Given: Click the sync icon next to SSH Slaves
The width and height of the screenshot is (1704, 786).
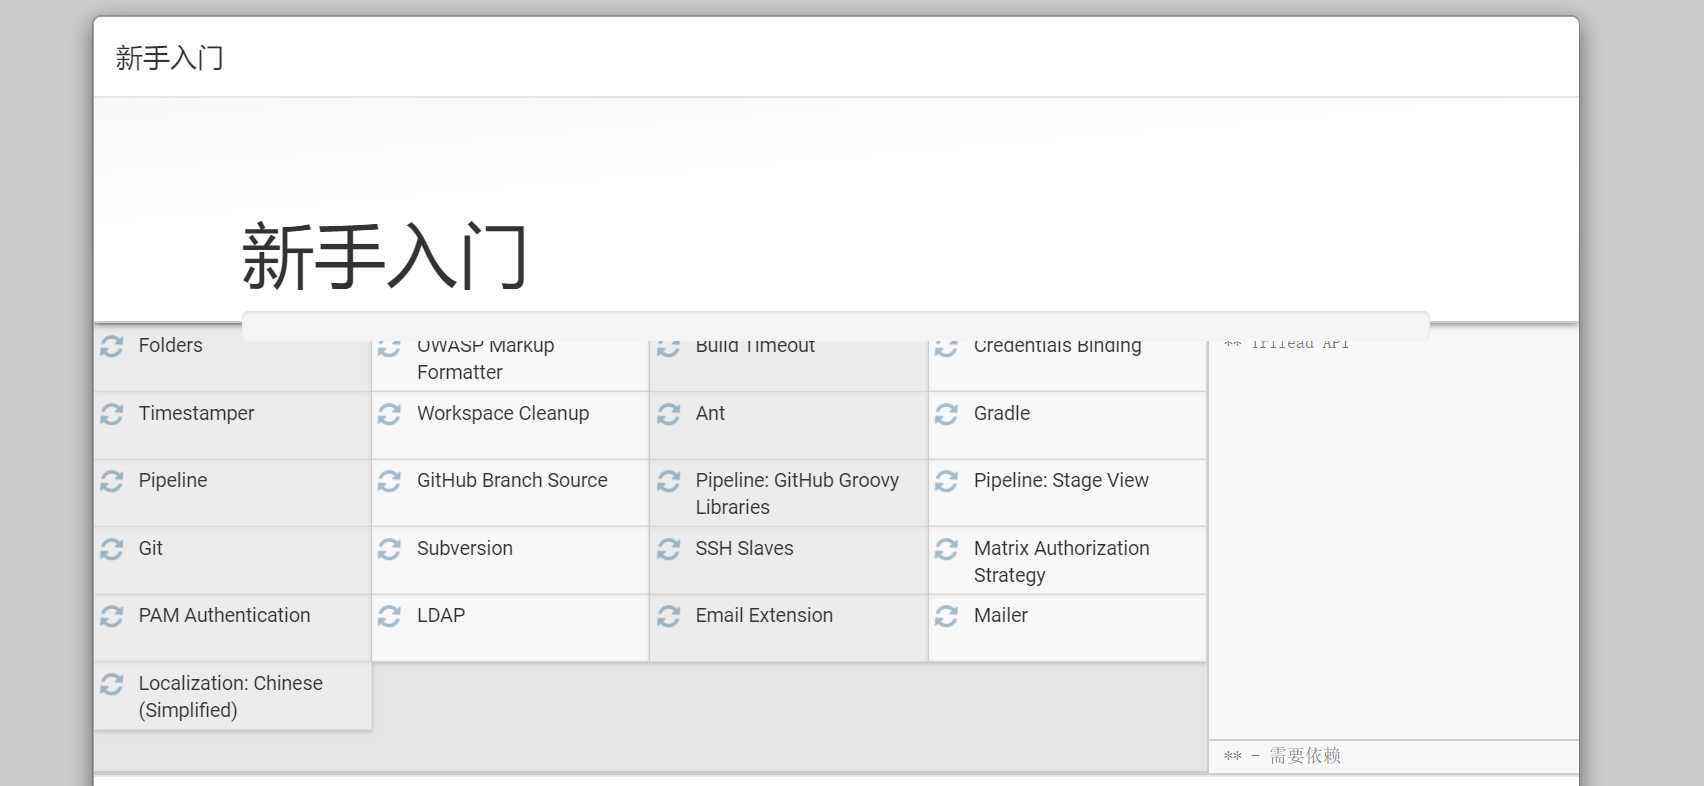Looking at the screenshot, I should pos(669,549).
